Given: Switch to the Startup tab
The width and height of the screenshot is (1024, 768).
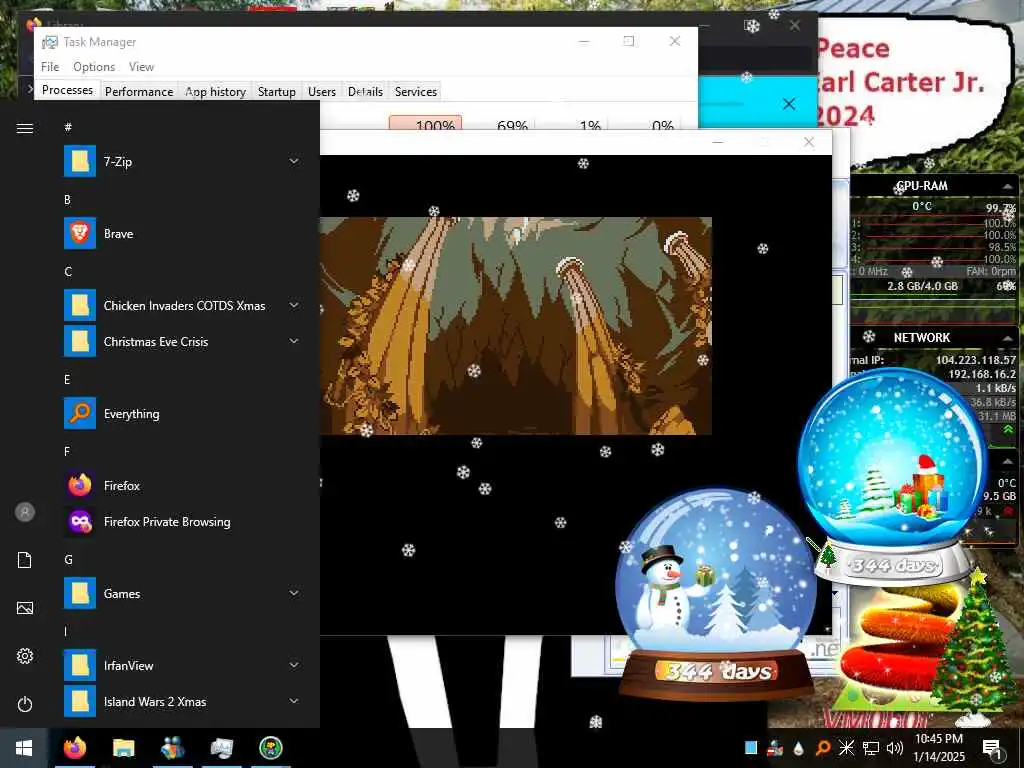Looking at the screenshot, I should pyautogui.click(x=277, y=91).
